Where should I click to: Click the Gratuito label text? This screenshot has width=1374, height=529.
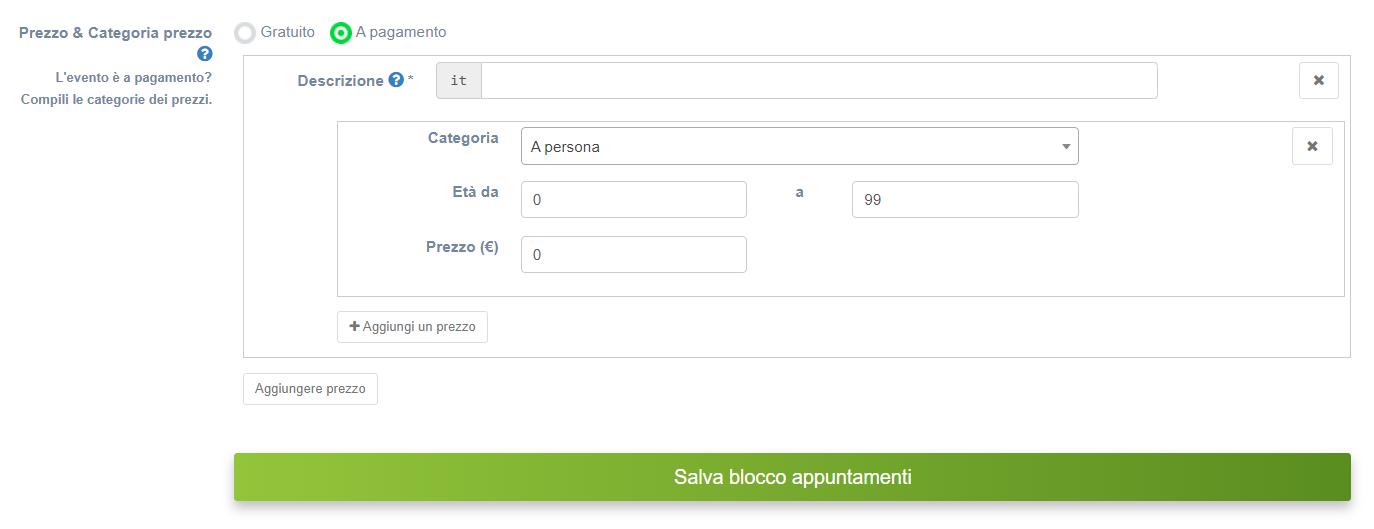point(287,32)
